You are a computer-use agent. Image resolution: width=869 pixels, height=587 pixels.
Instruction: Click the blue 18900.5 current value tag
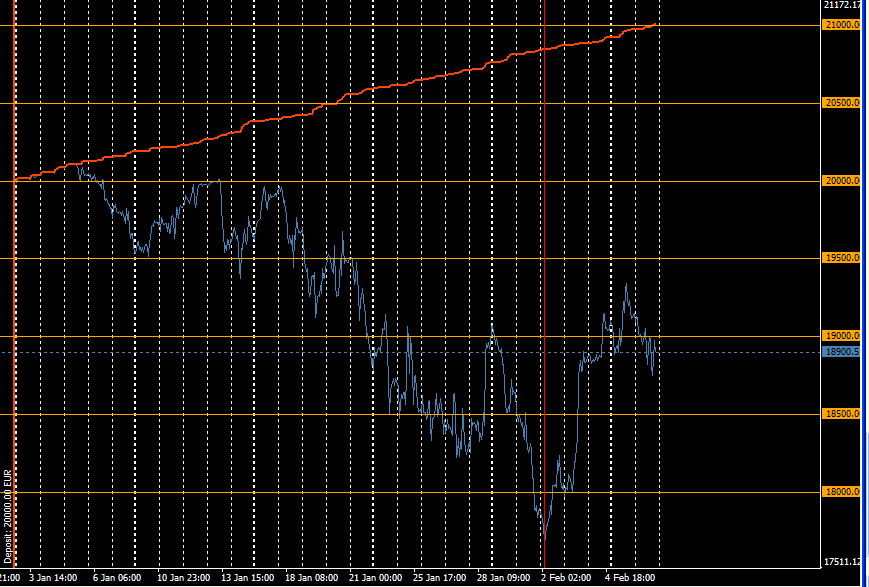coord(841,352)
